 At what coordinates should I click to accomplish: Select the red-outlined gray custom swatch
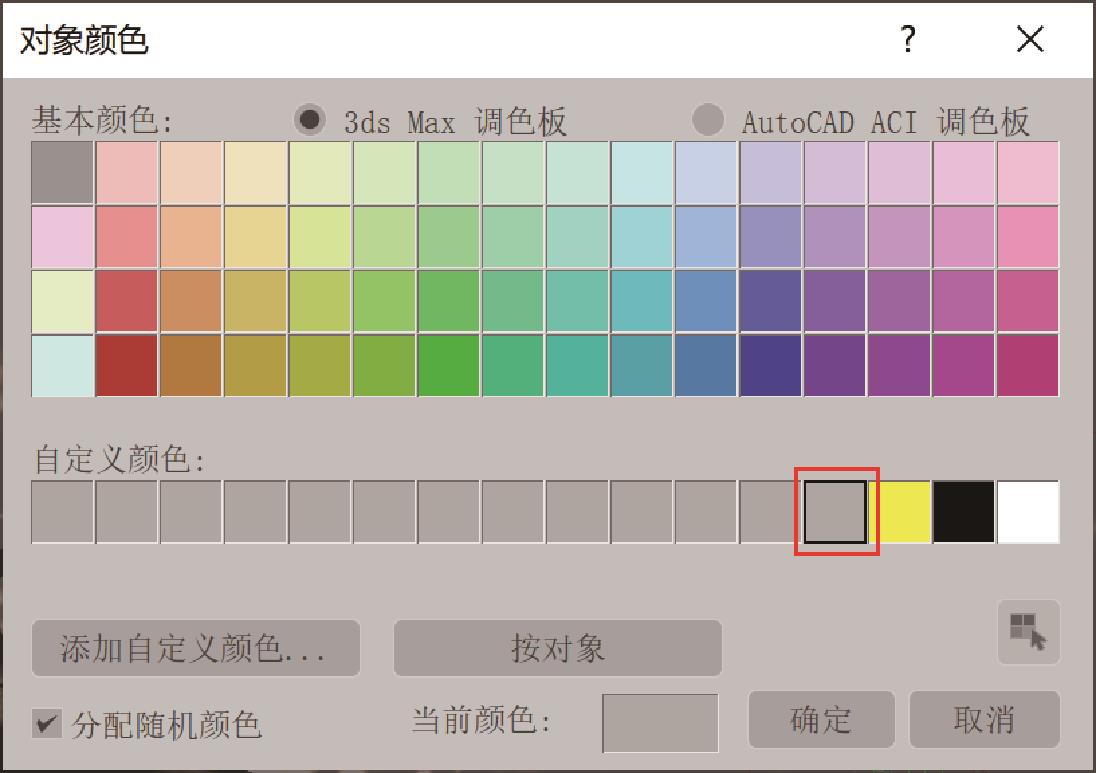pyautogui.click(x=836, y=512)
